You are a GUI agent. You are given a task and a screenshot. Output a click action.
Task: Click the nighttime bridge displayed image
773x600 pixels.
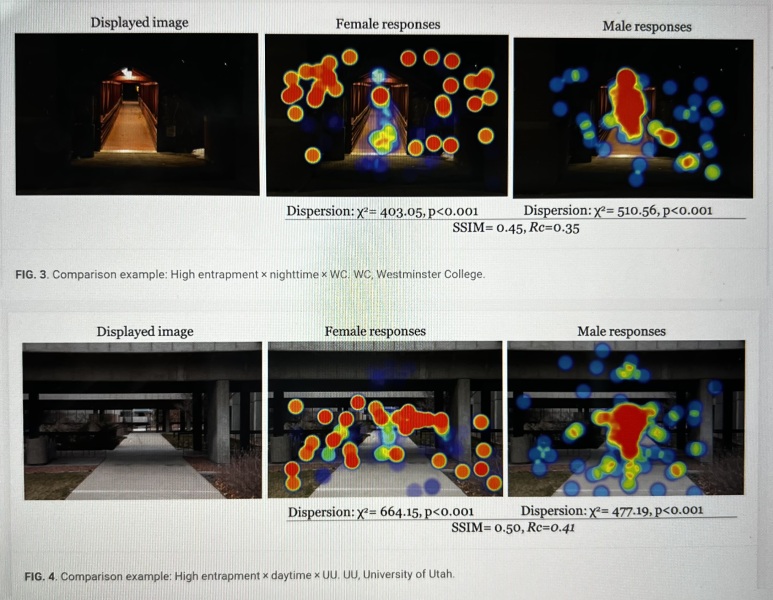(x=136, y=114)
